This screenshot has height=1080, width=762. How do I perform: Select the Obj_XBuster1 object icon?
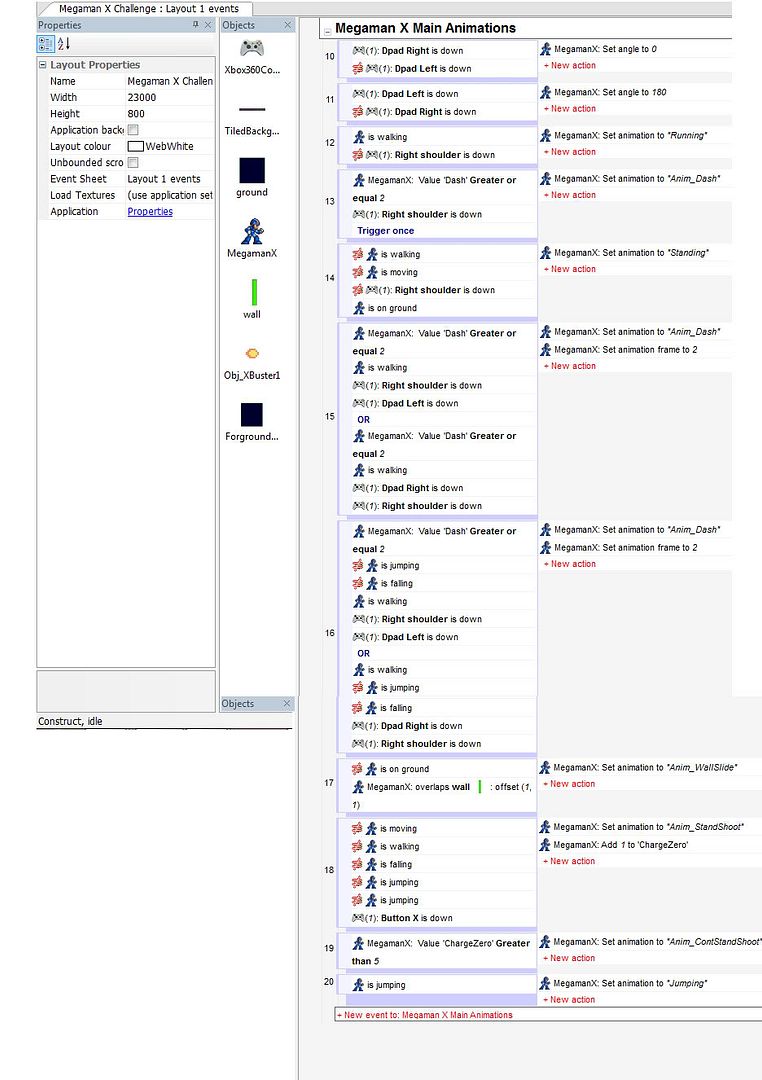pyautogui.click(x=252, y=353)
